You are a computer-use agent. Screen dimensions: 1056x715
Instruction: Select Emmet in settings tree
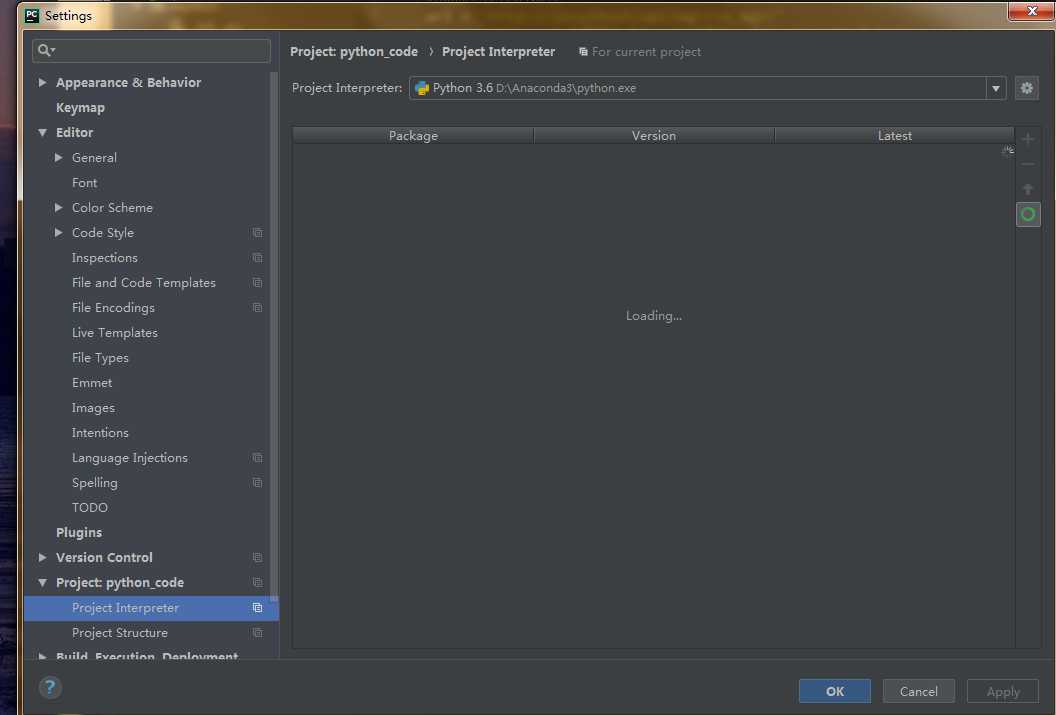(92, 382)
